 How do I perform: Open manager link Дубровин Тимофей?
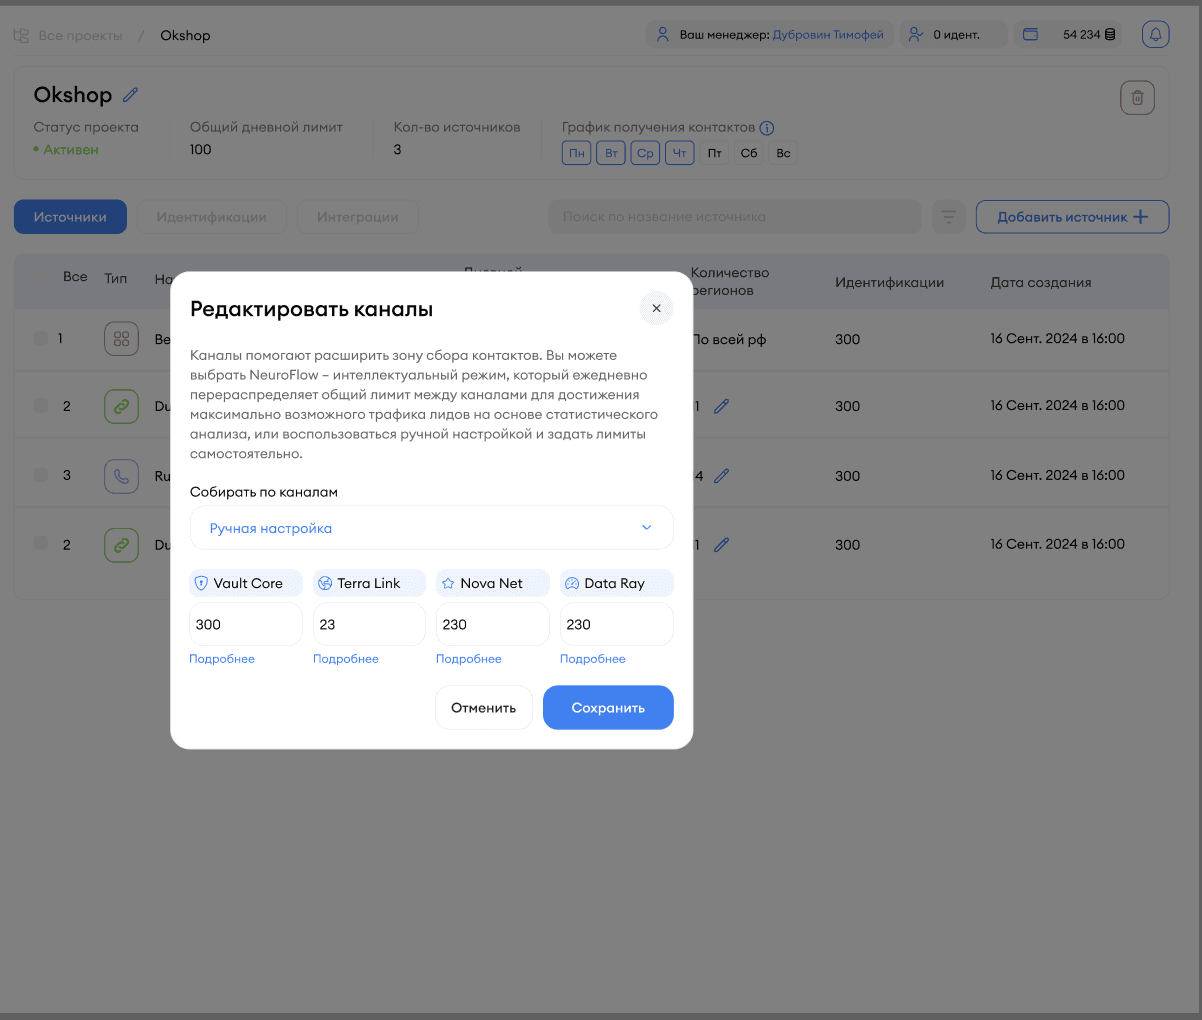coord(828,35)
